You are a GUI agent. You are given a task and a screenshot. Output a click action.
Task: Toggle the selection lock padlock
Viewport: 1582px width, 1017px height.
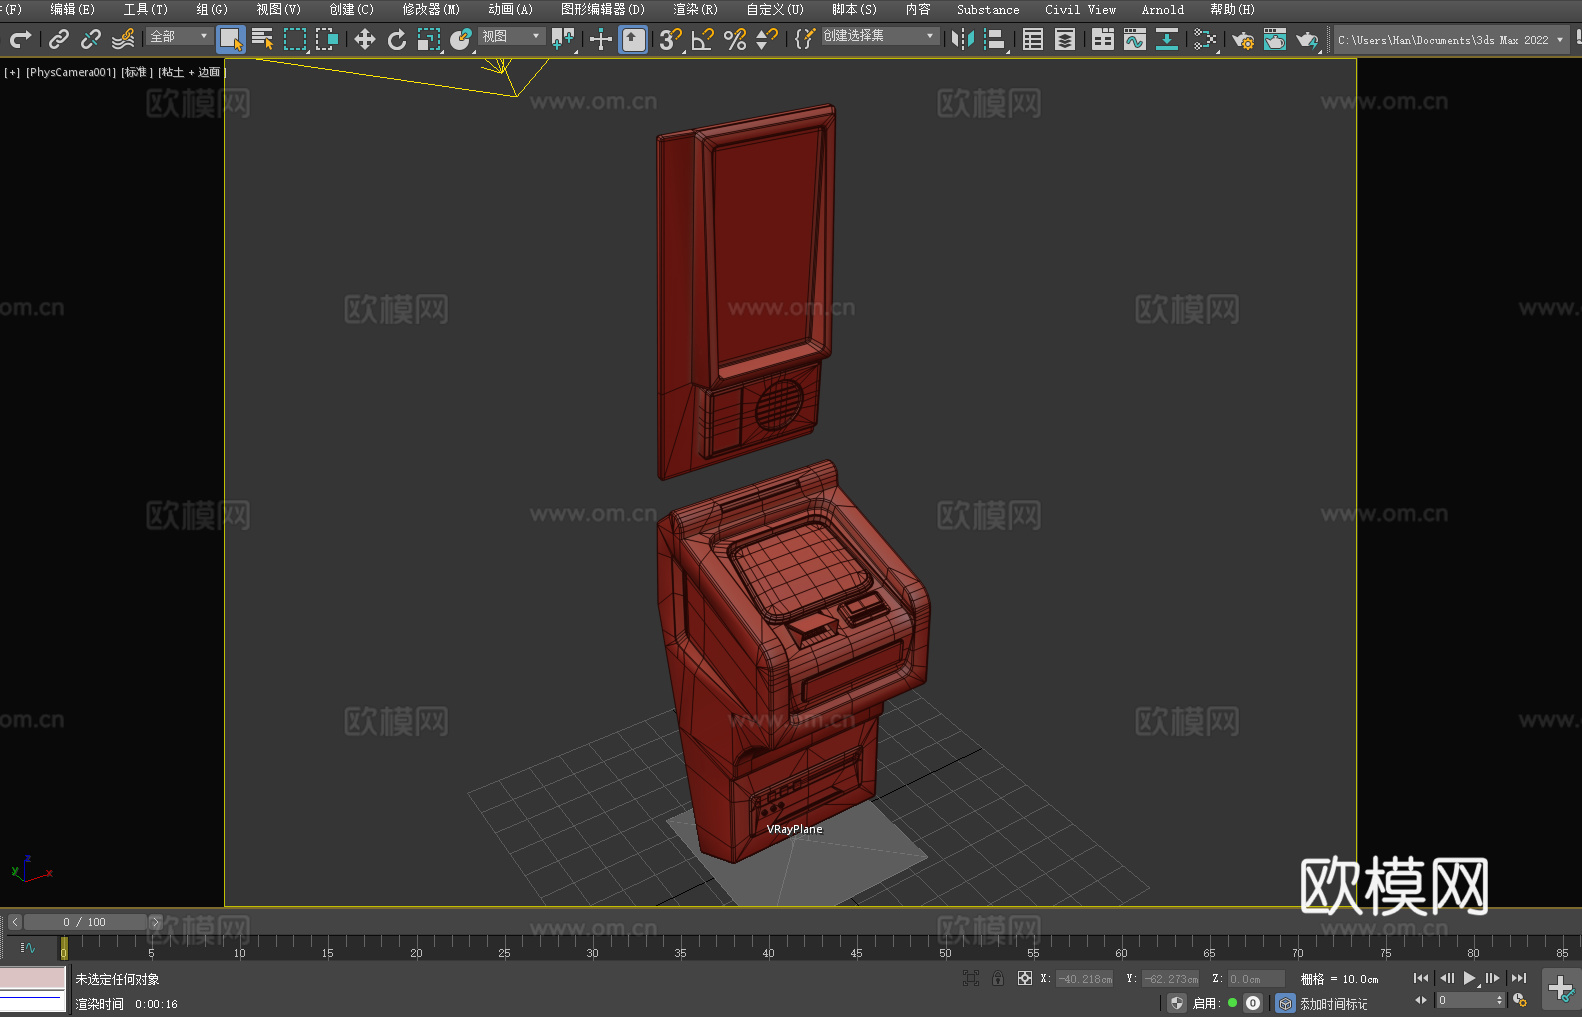[997, 978]
